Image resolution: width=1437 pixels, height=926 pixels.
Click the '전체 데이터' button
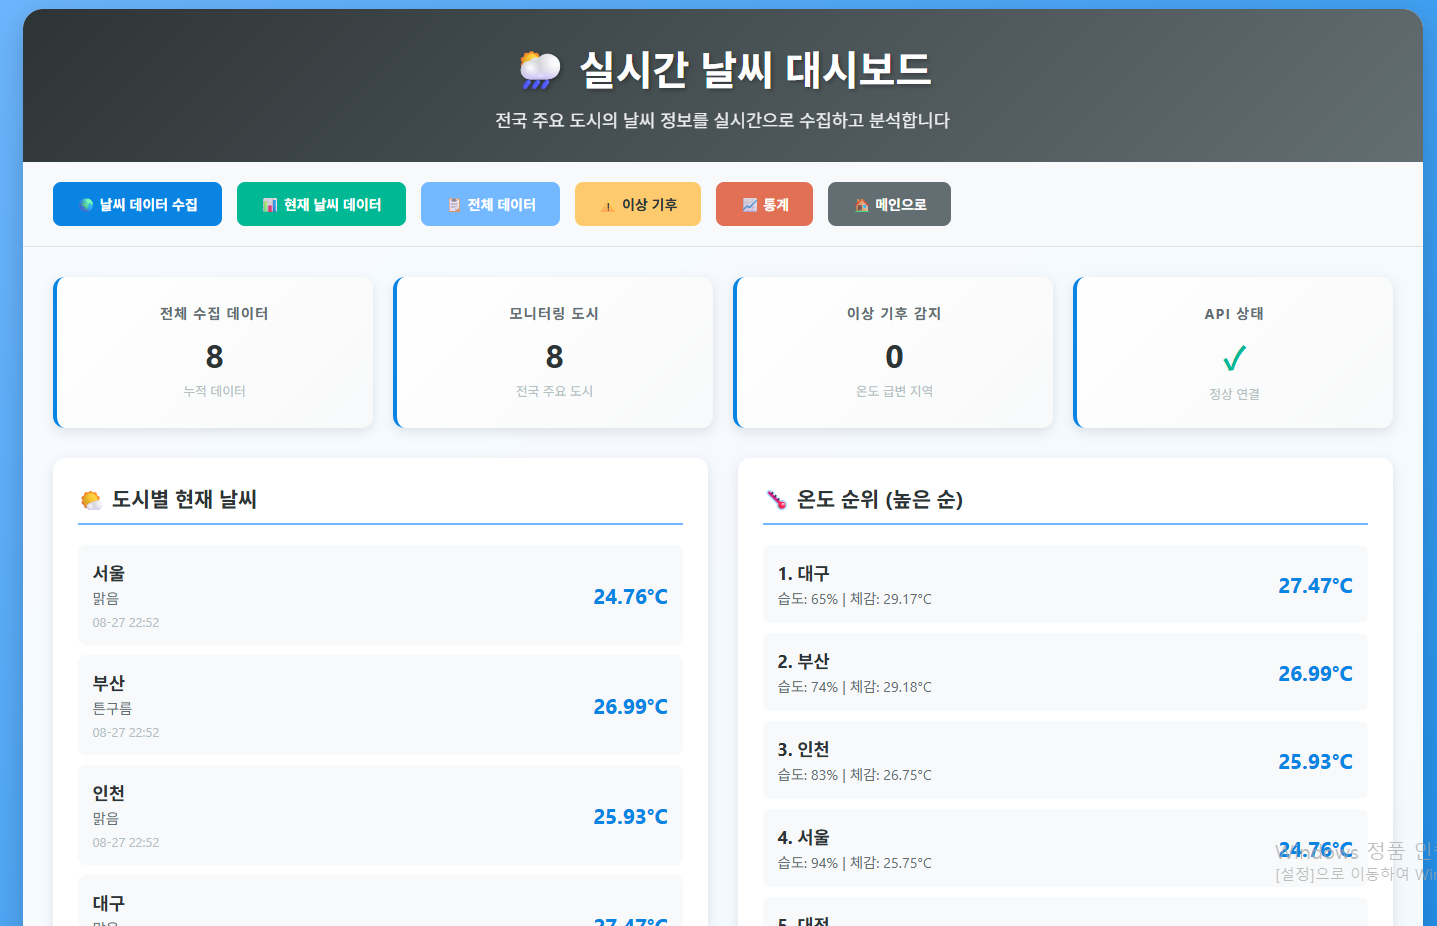click(490, 204)
